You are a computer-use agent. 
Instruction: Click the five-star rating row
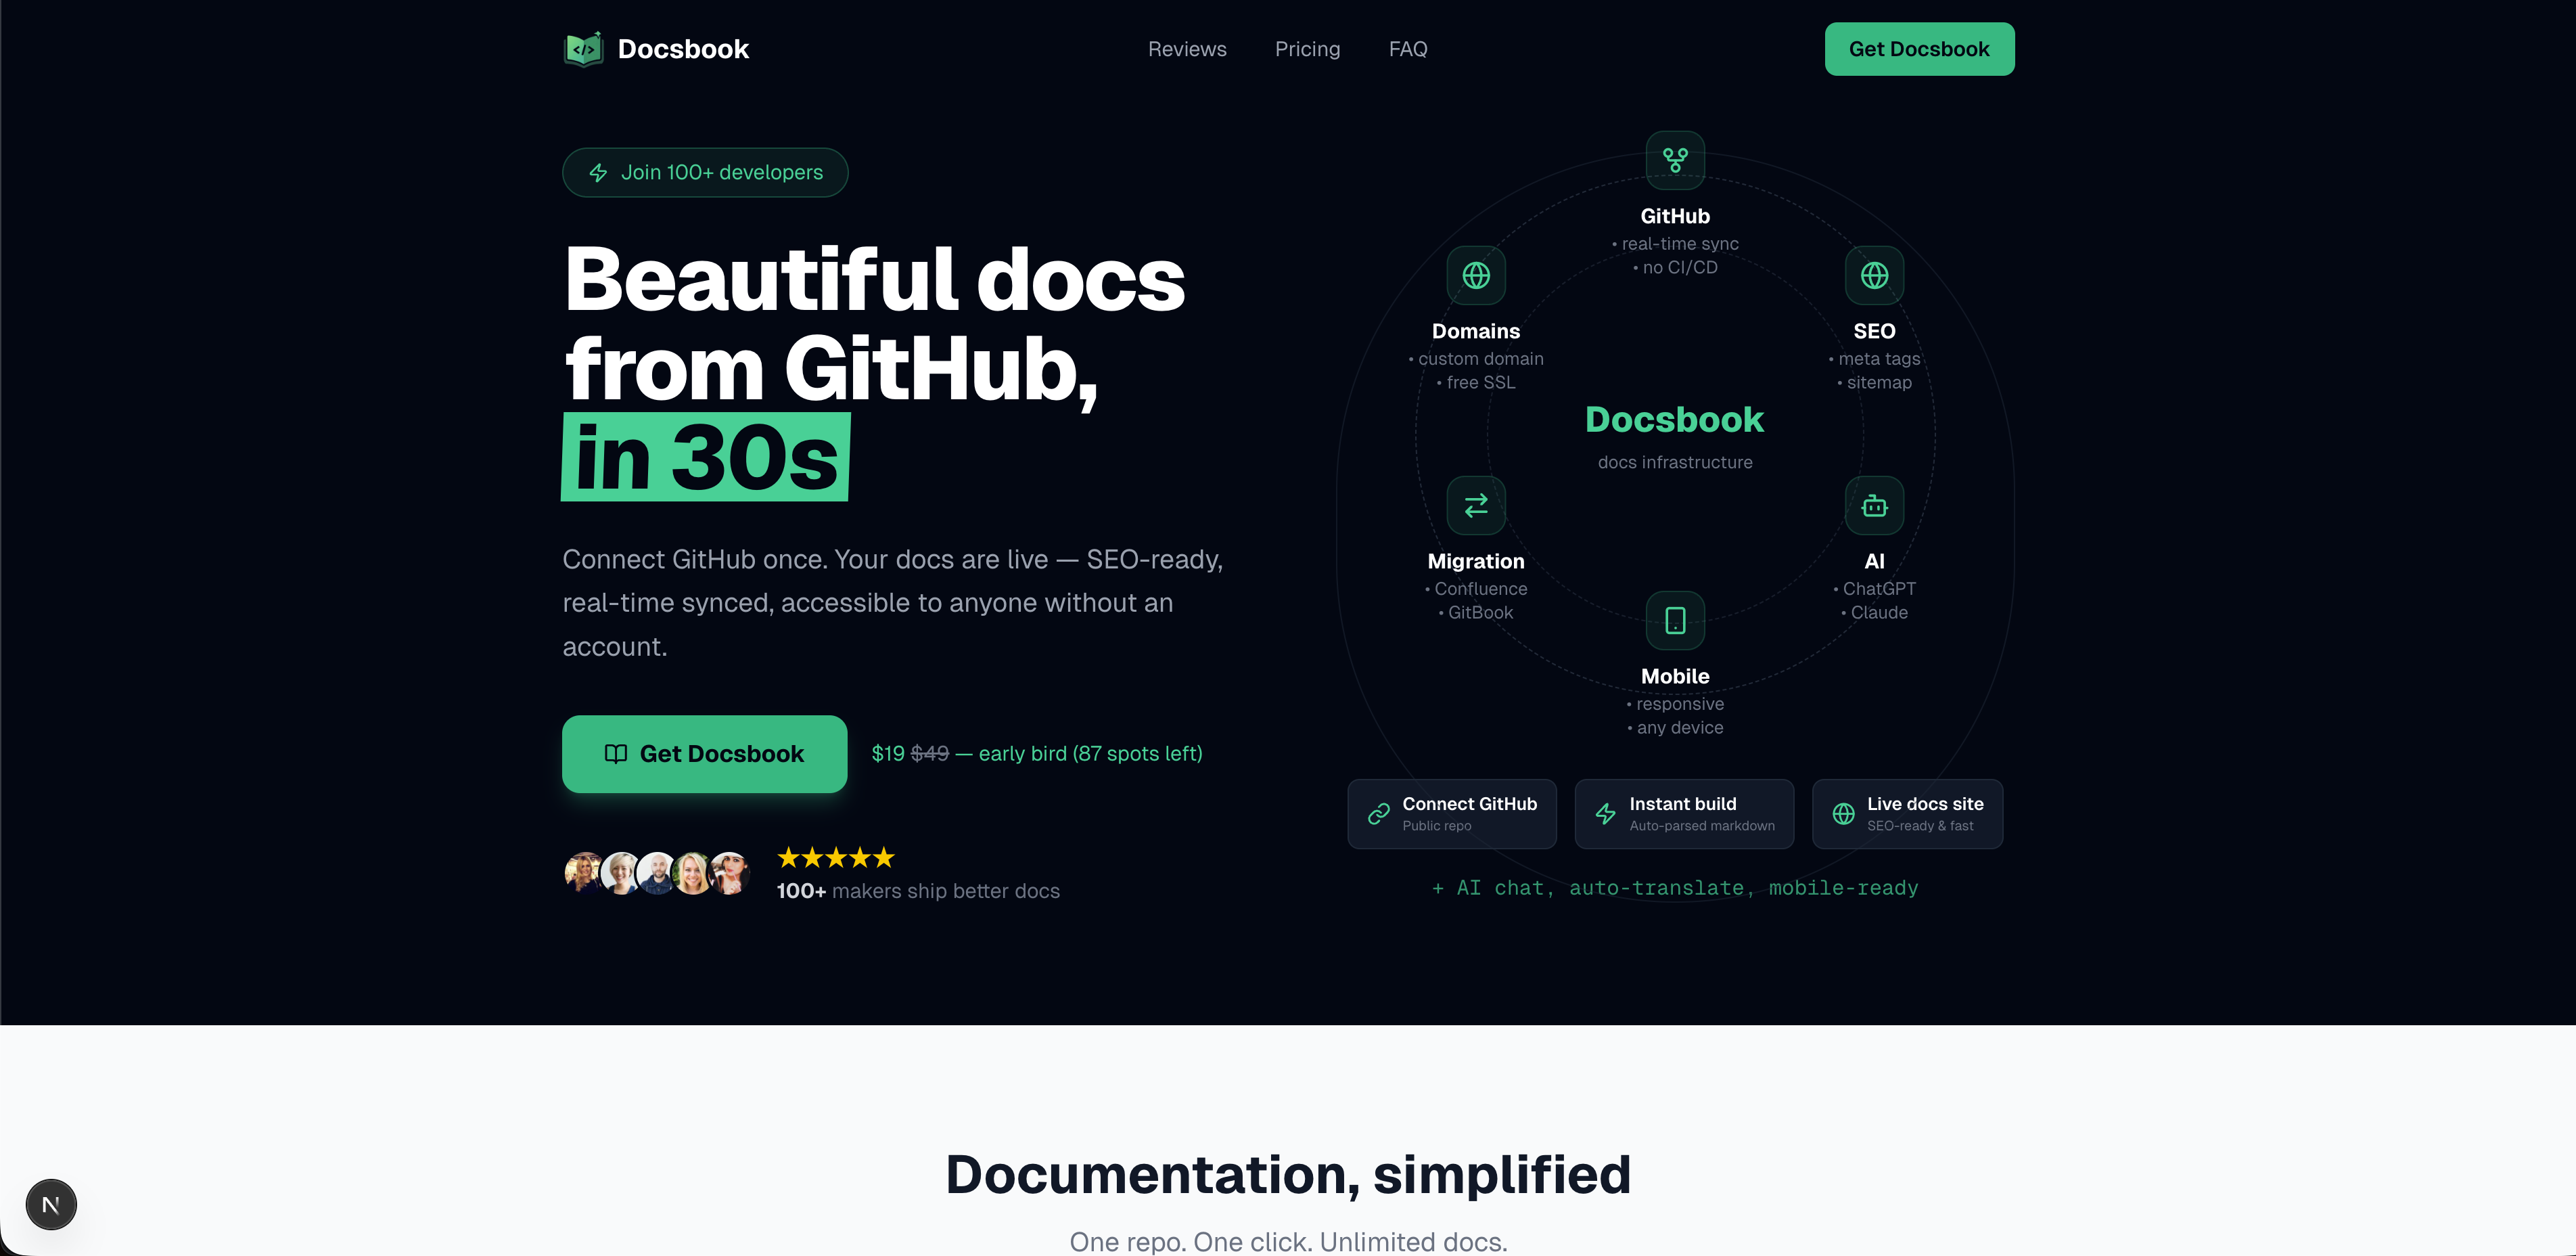pos(835,858)
